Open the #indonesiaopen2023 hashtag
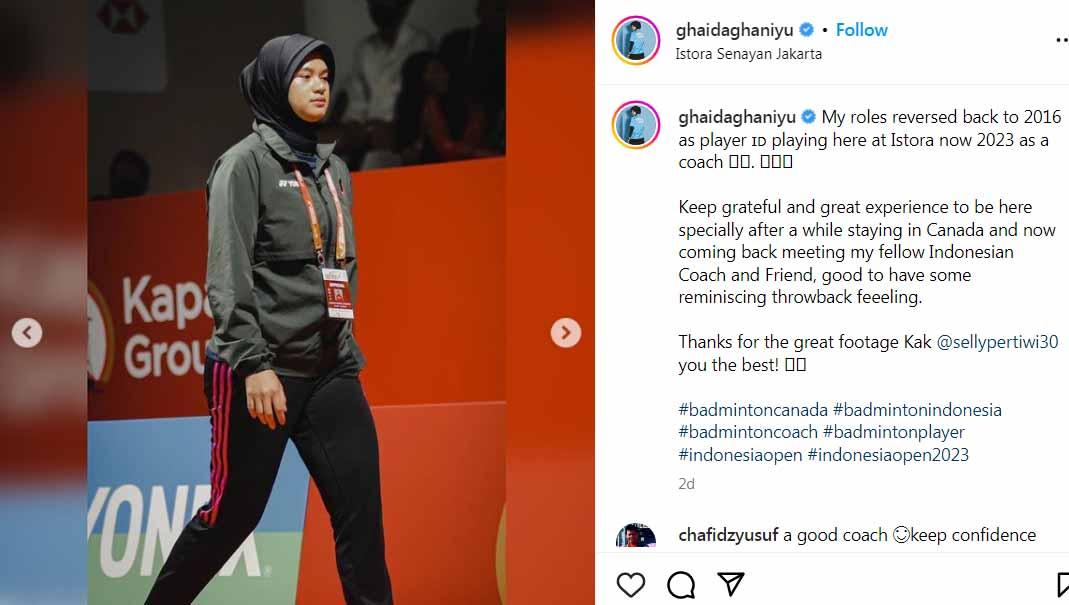 [x=888, y=455]
